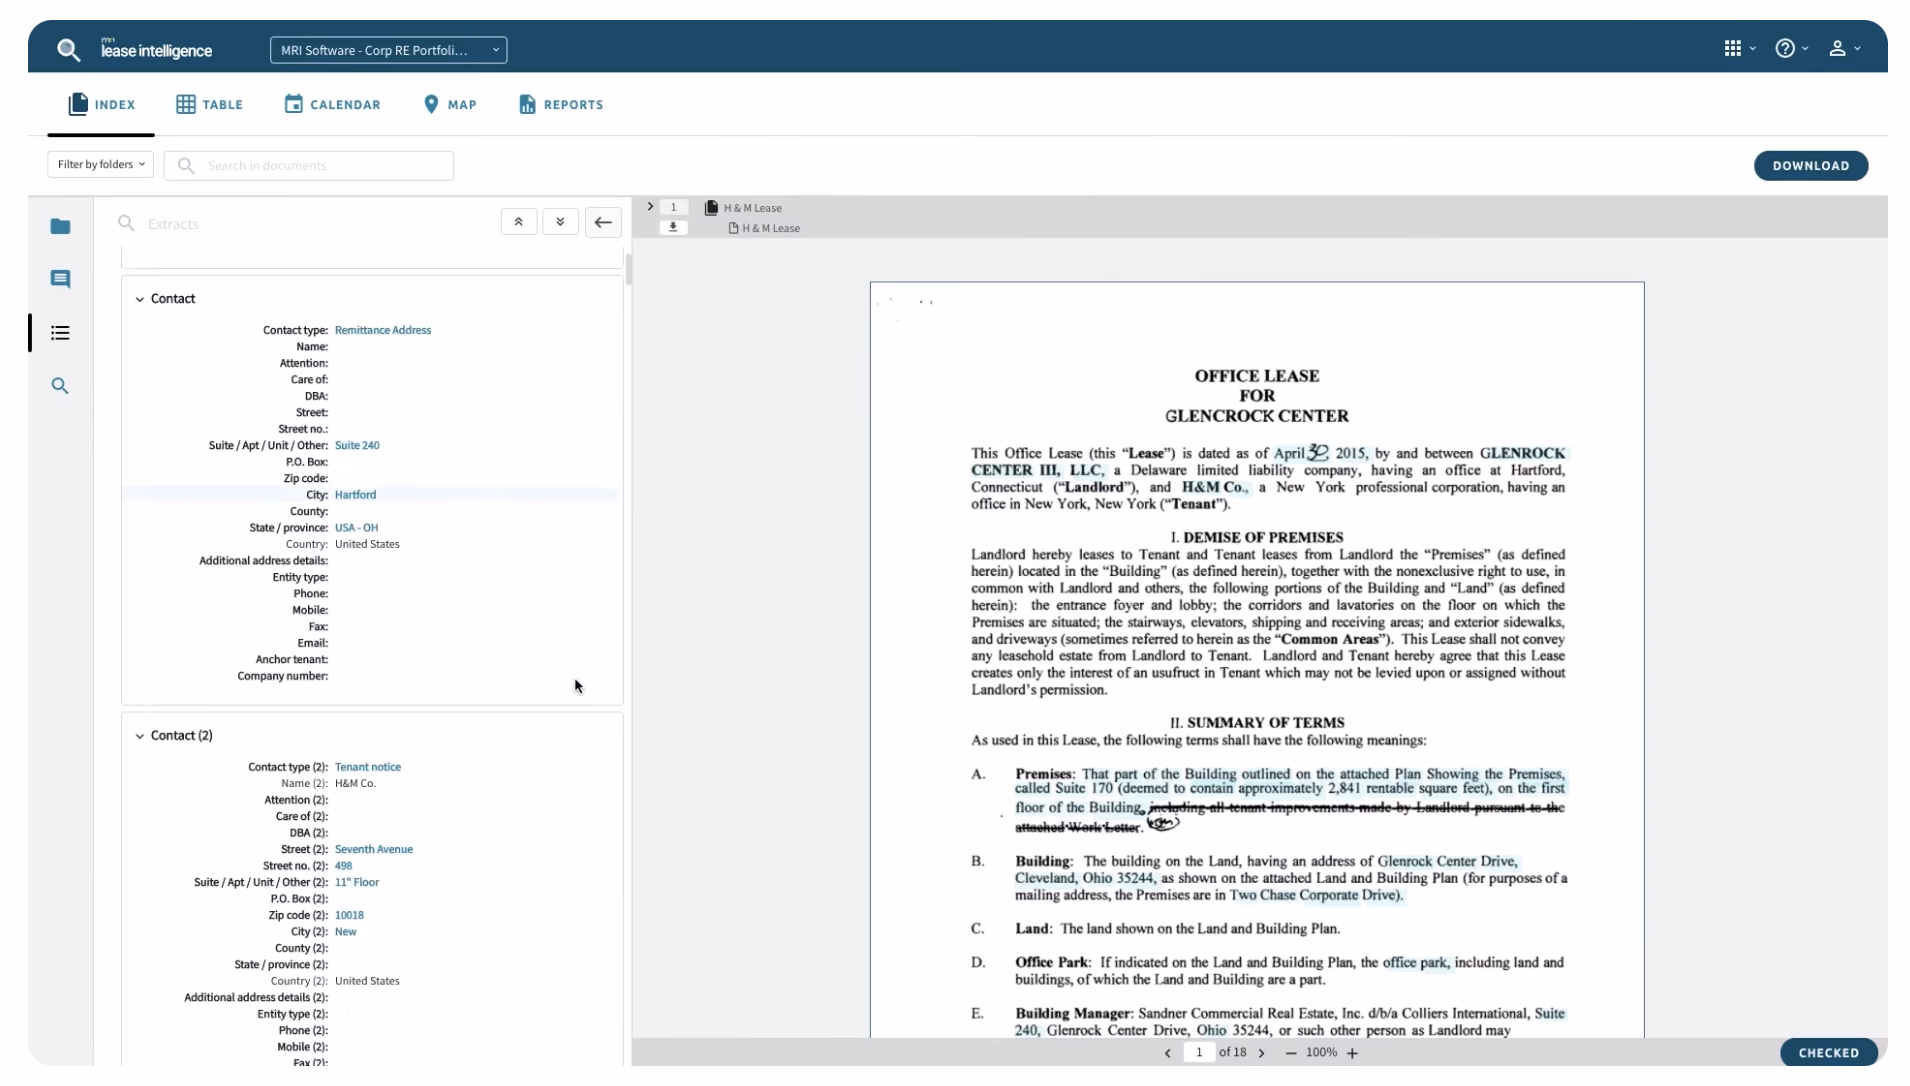
Task: Open the search sidebar icon
Action: point(60,386)
